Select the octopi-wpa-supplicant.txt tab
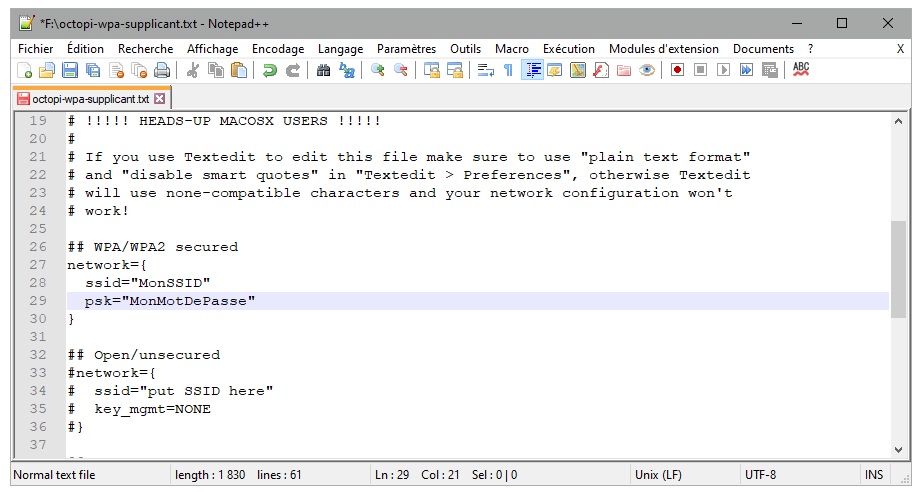Viewport: 919px width, 492px height. point(90,99)
